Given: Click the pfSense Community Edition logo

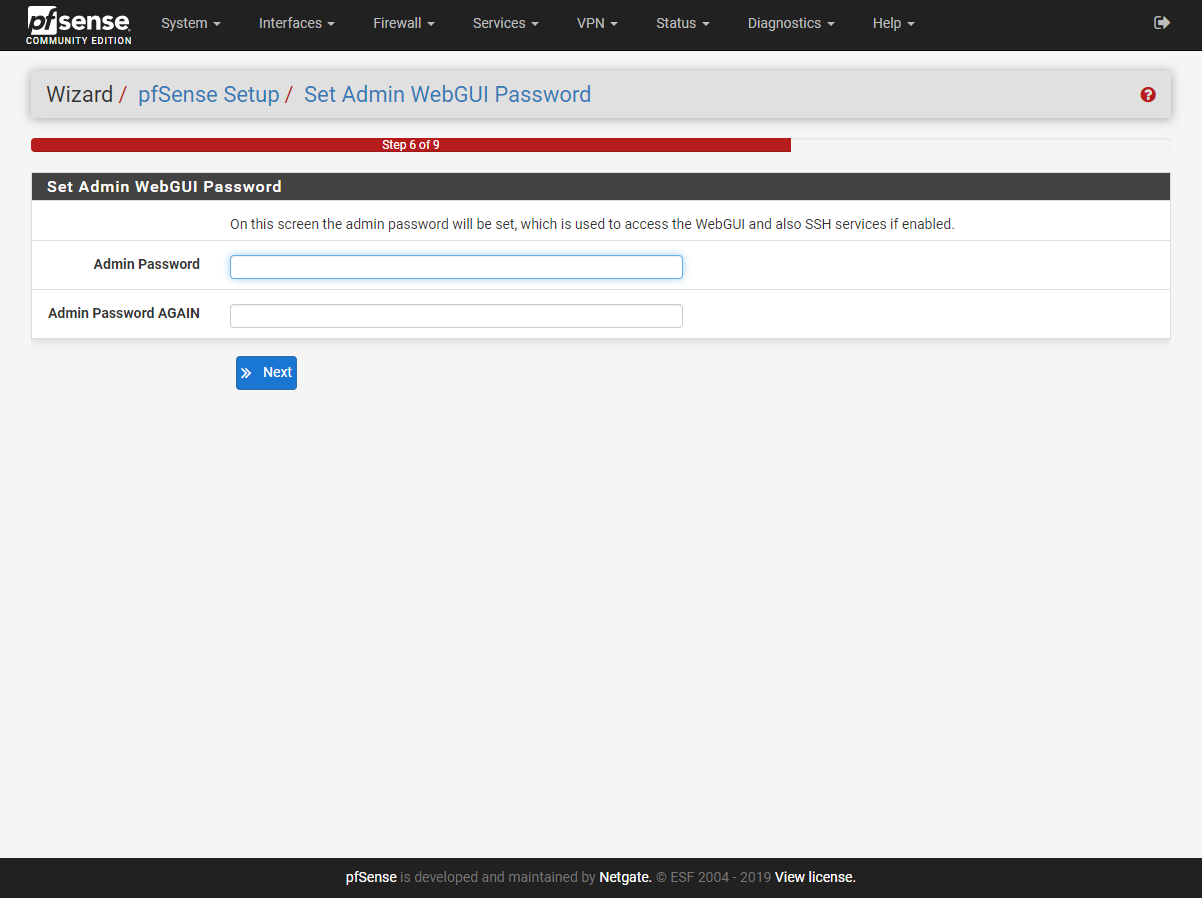Looking at the screenshot, I should pyautogui.click(x=79, y=25).
